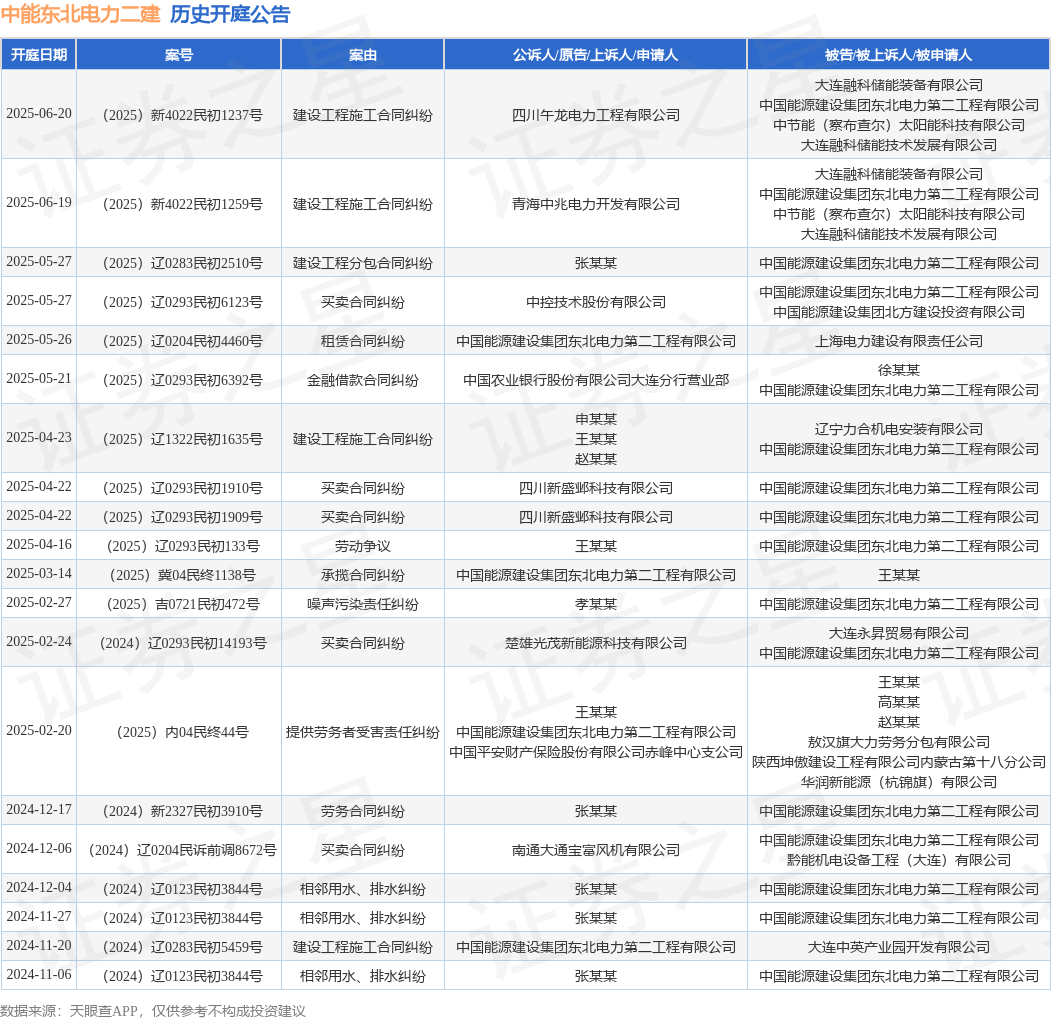
Task: Click defendant 大连永昇贸易有限公司
Action: click(898, 633)
